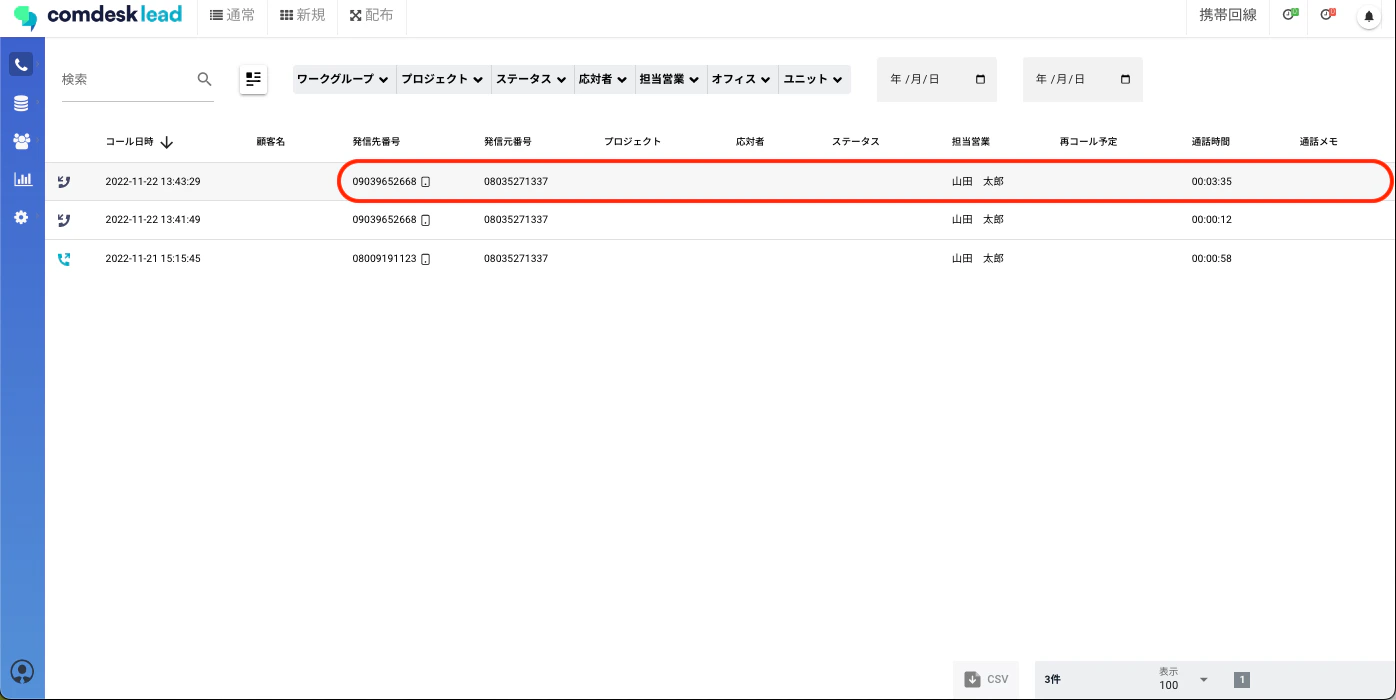1396x700 pixels.
Task: Open calendar picker in second date field
Action: [1126, 79]
